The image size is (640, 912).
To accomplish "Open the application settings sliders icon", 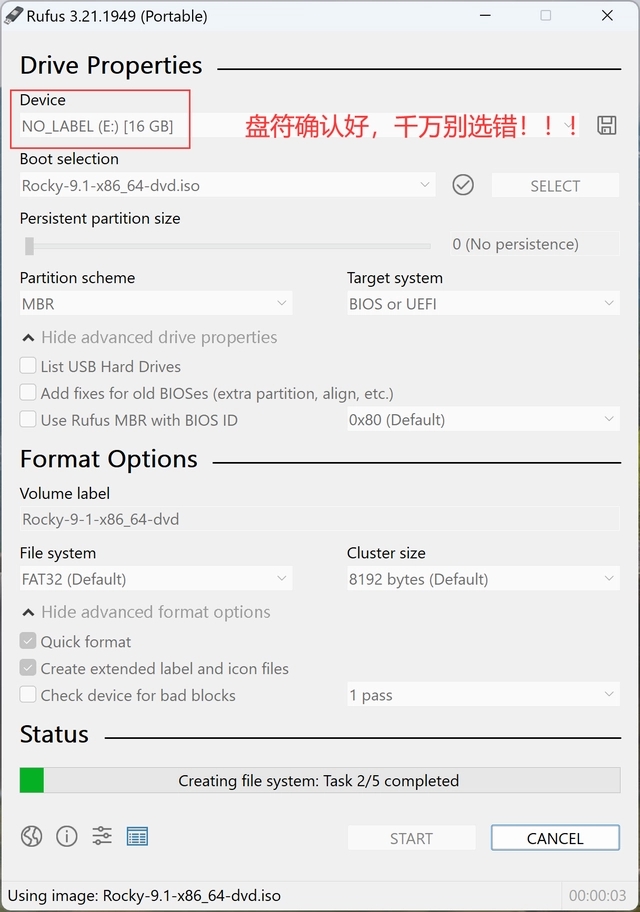I will (x=102, y=836).
